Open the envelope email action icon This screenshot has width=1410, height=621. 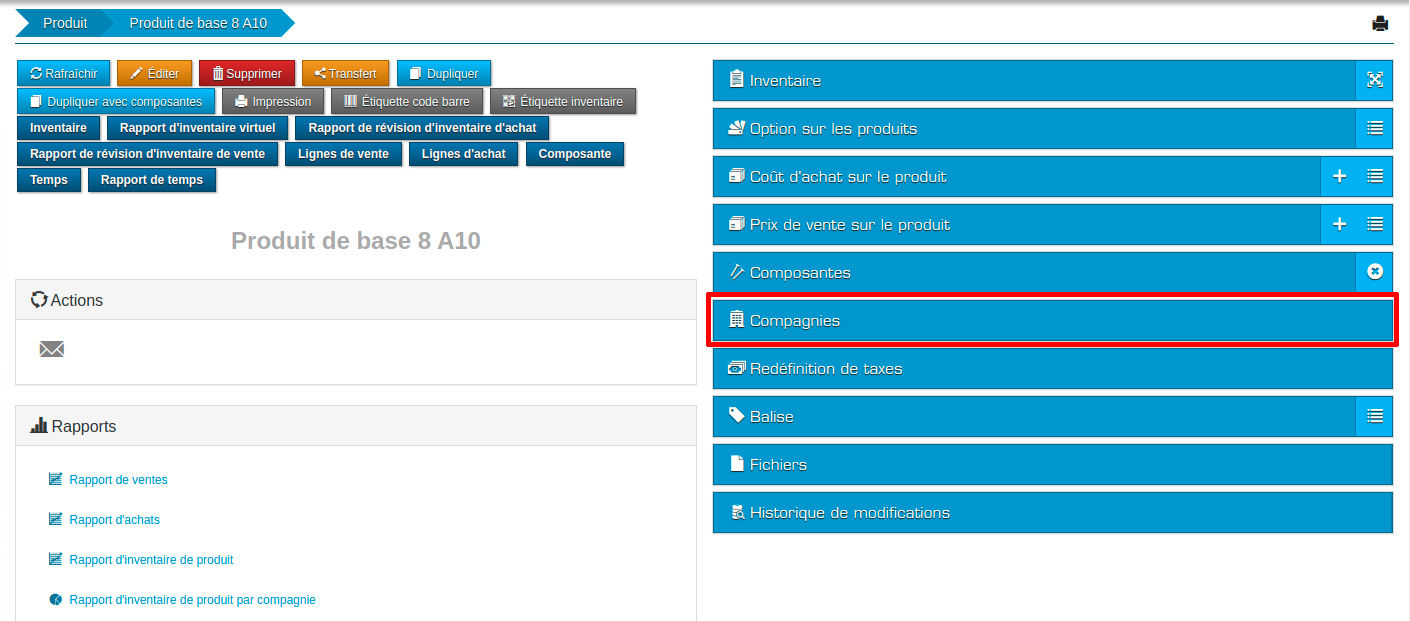[x=51, y=349]
